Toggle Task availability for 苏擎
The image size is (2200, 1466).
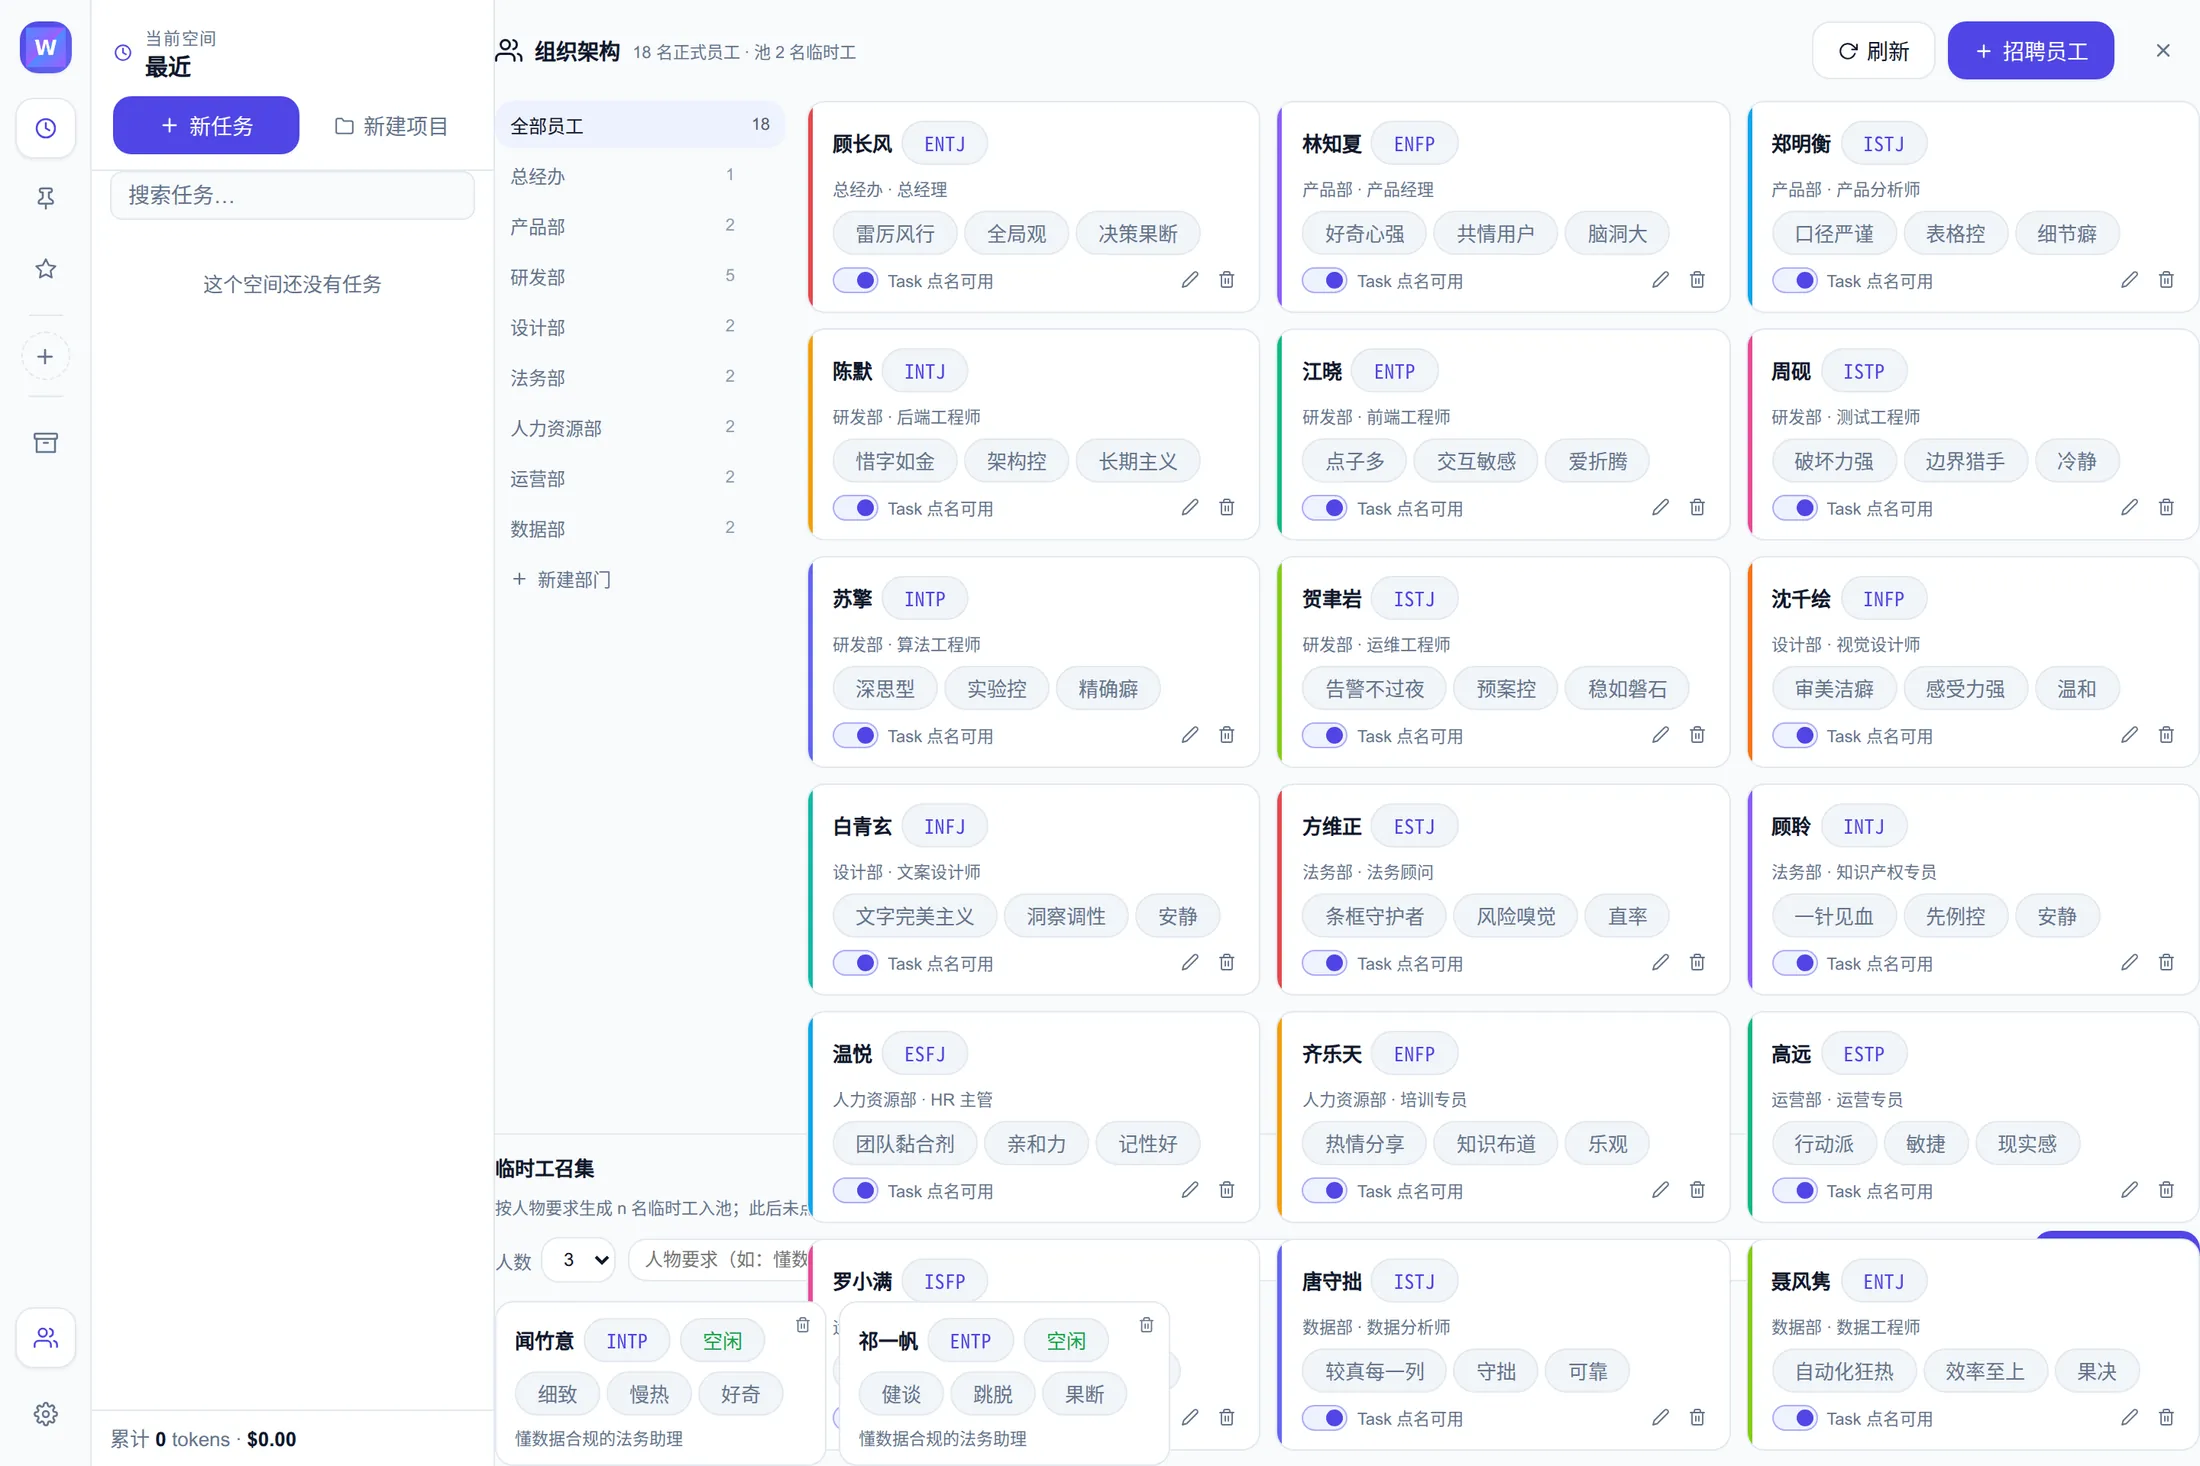[x=855, y=736]
